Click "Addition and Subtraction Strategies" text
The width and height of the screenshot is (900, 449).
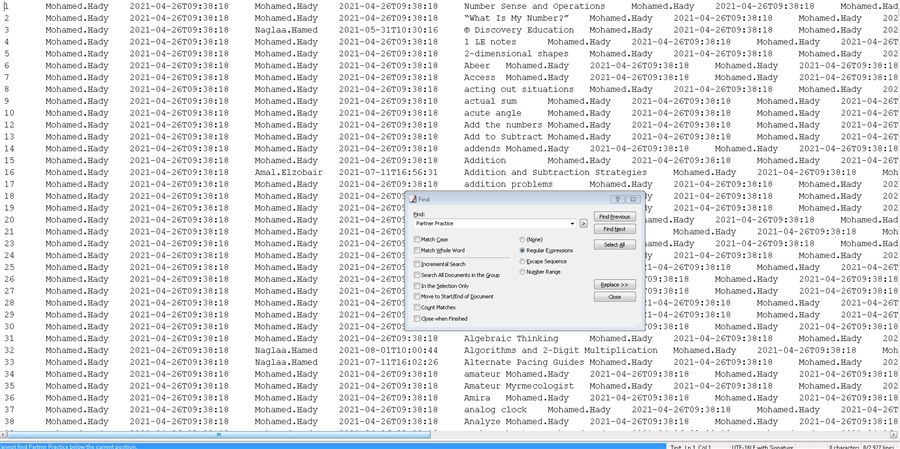click(555, 172)
